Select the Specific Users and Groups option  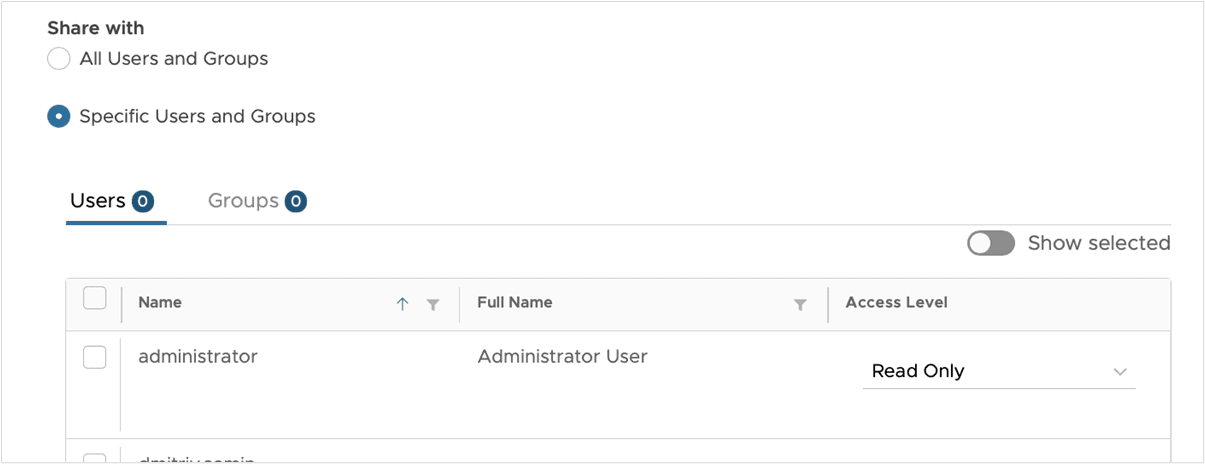59,117
